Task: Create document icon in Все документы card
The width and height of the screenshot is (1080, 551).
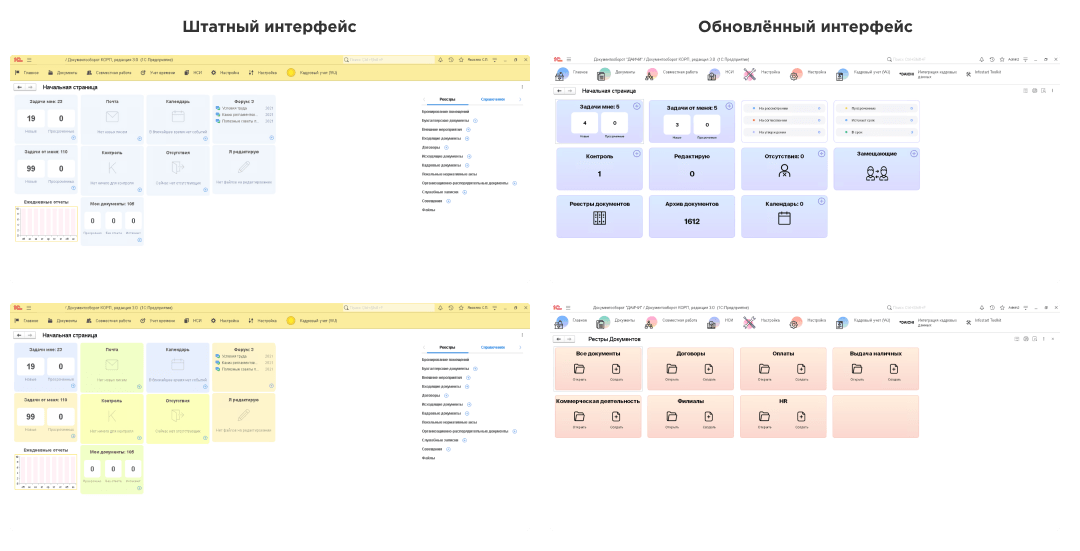Action: click(616, 369)
